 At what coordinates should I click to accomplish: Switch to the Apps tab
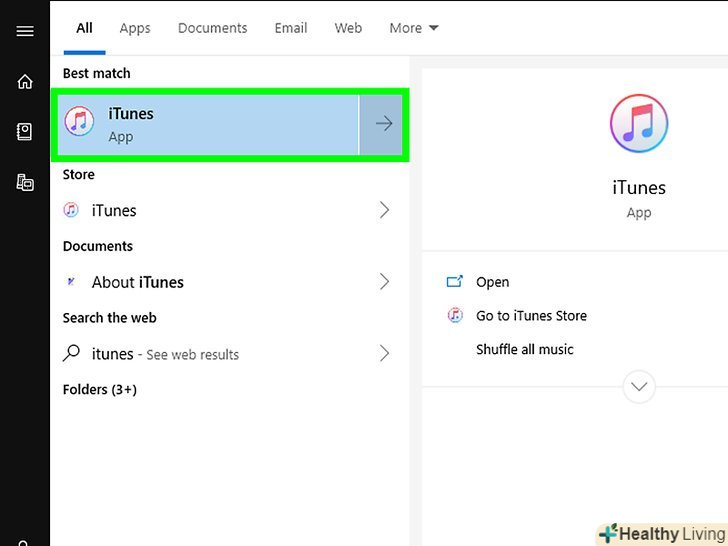click(x=135, y=28)
